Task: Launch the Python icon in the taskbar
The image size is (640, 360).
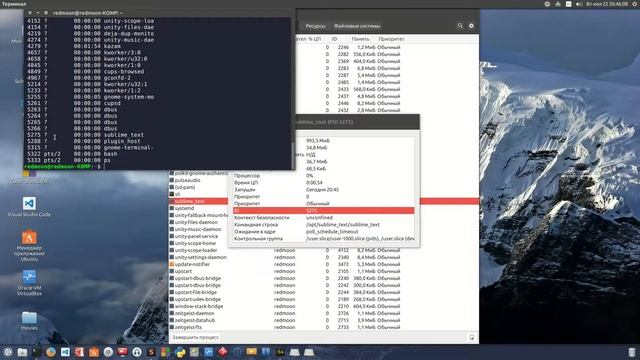Action: click(180, 352)
